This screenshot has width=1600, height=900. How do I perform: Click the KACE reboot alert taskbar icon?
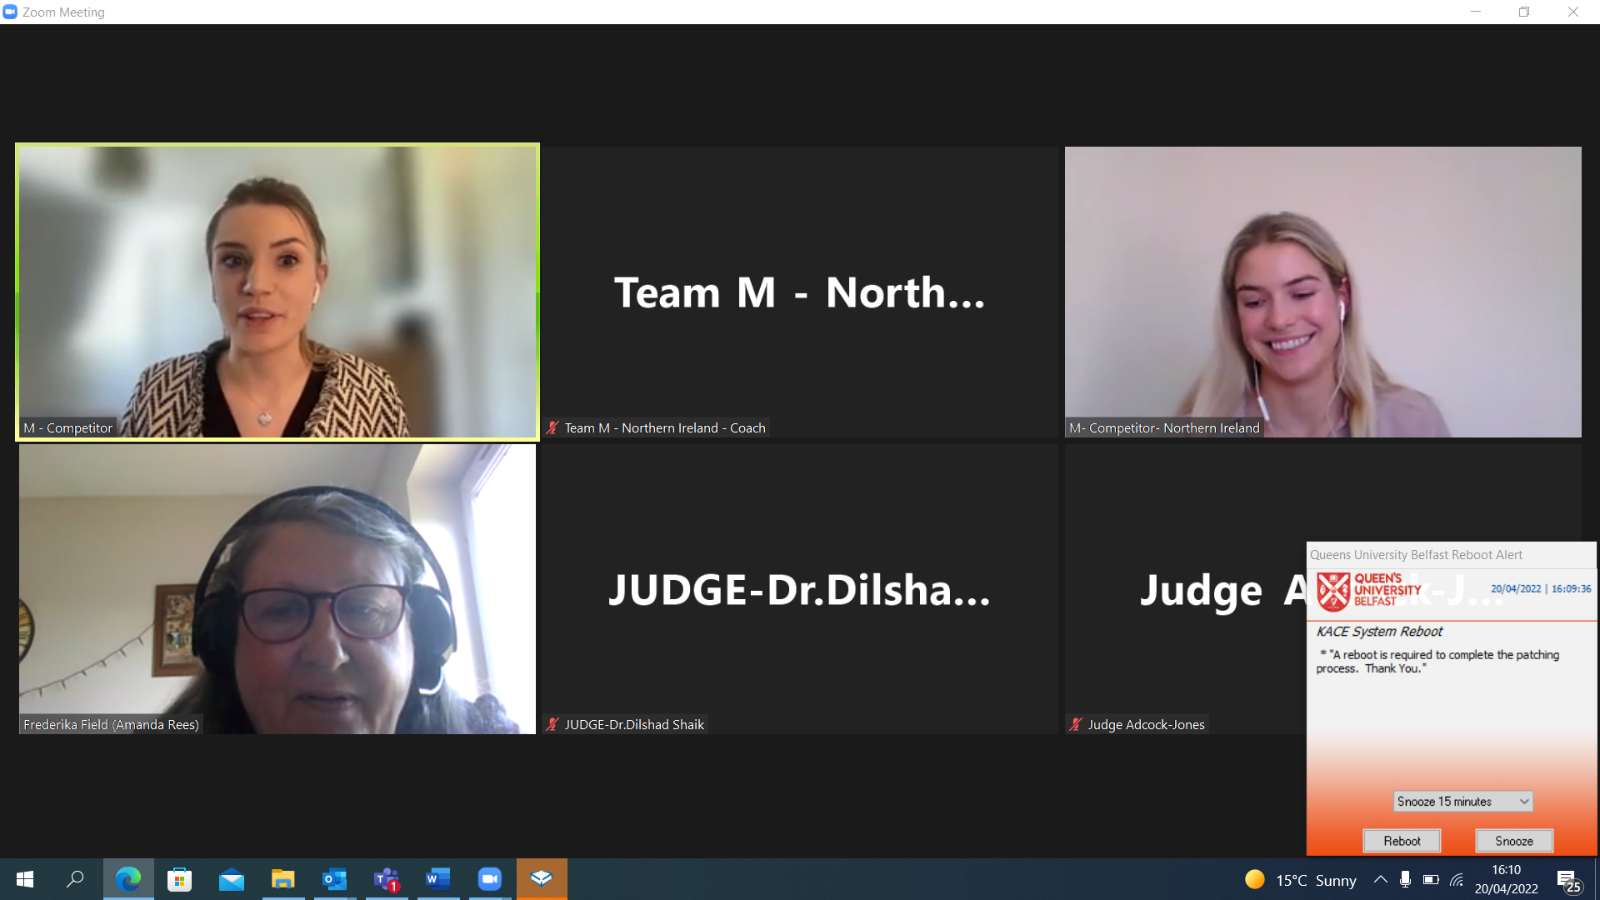541,879
